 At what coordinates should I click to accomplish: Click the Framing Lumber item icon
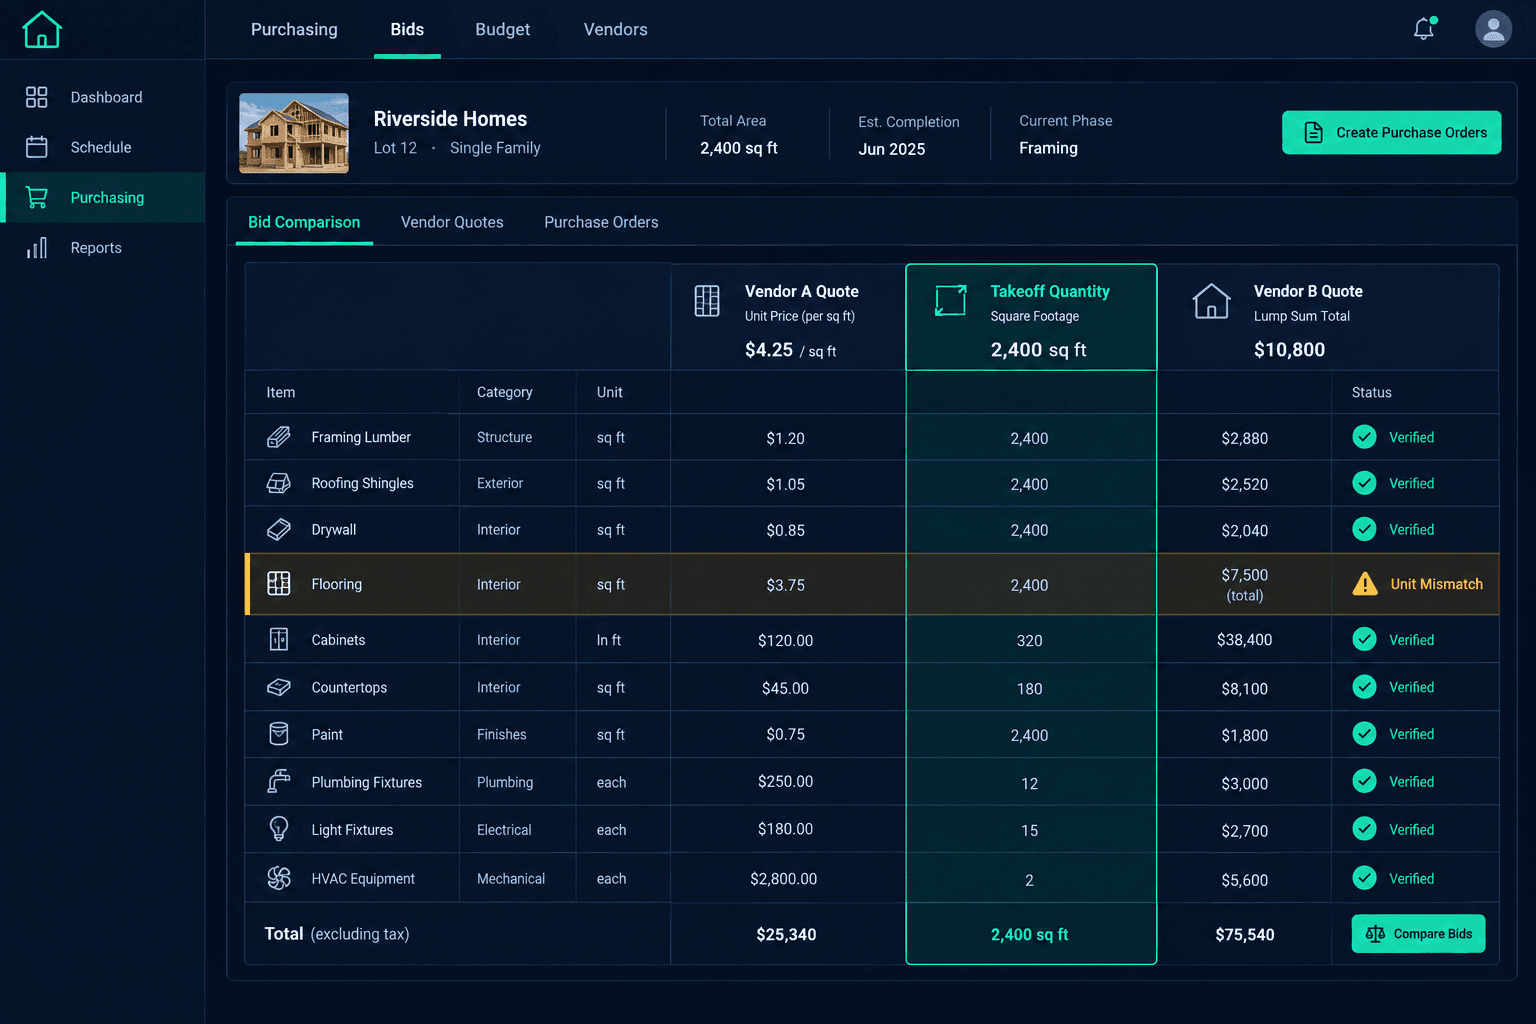click(x=279, y=437)
